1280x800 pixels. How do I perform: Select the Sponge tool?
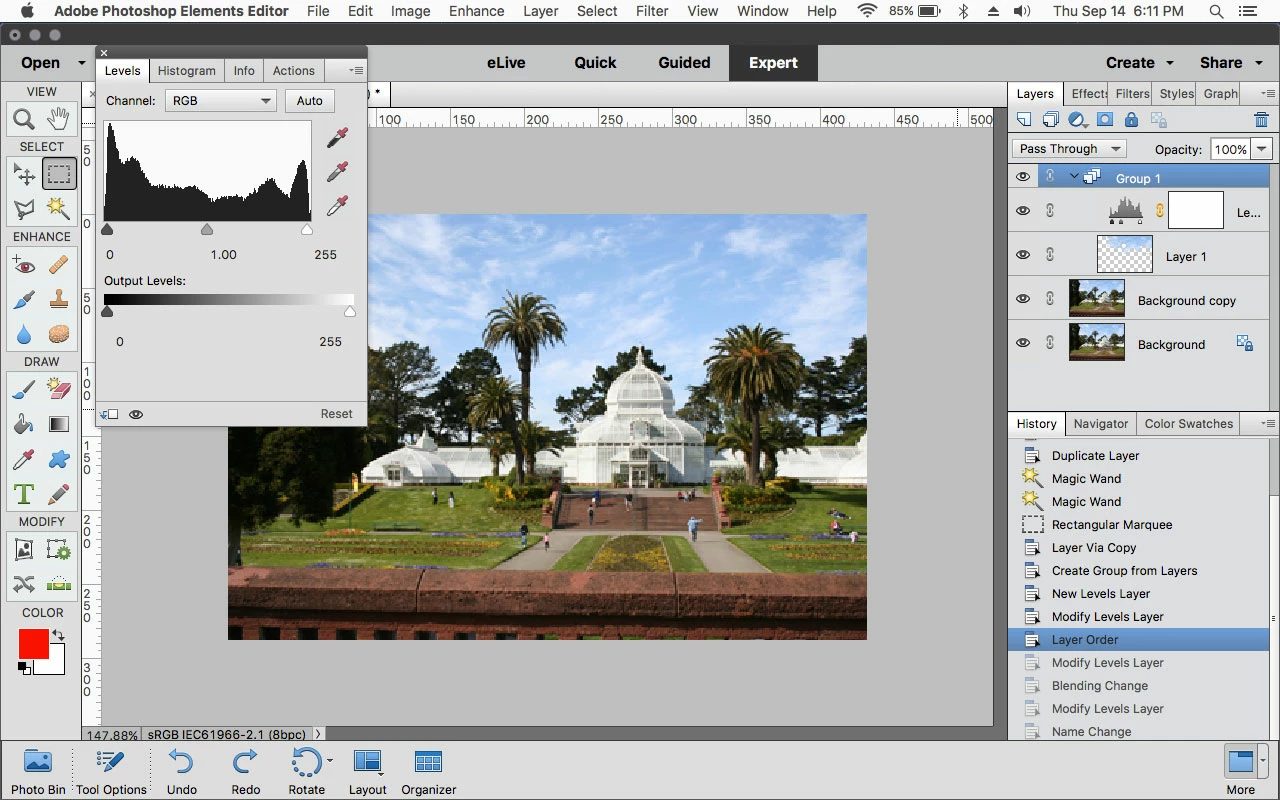coord(58,333)
